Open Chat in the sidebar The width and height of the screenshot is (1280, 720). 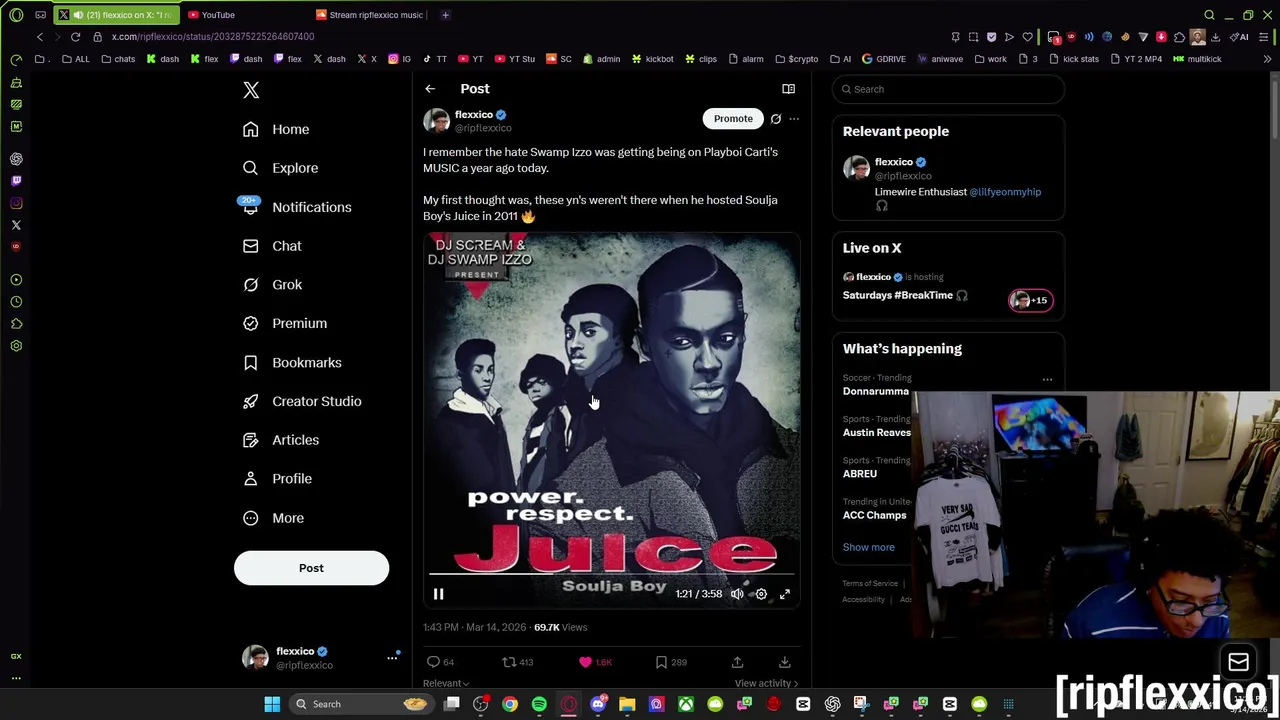pos(272,246)
